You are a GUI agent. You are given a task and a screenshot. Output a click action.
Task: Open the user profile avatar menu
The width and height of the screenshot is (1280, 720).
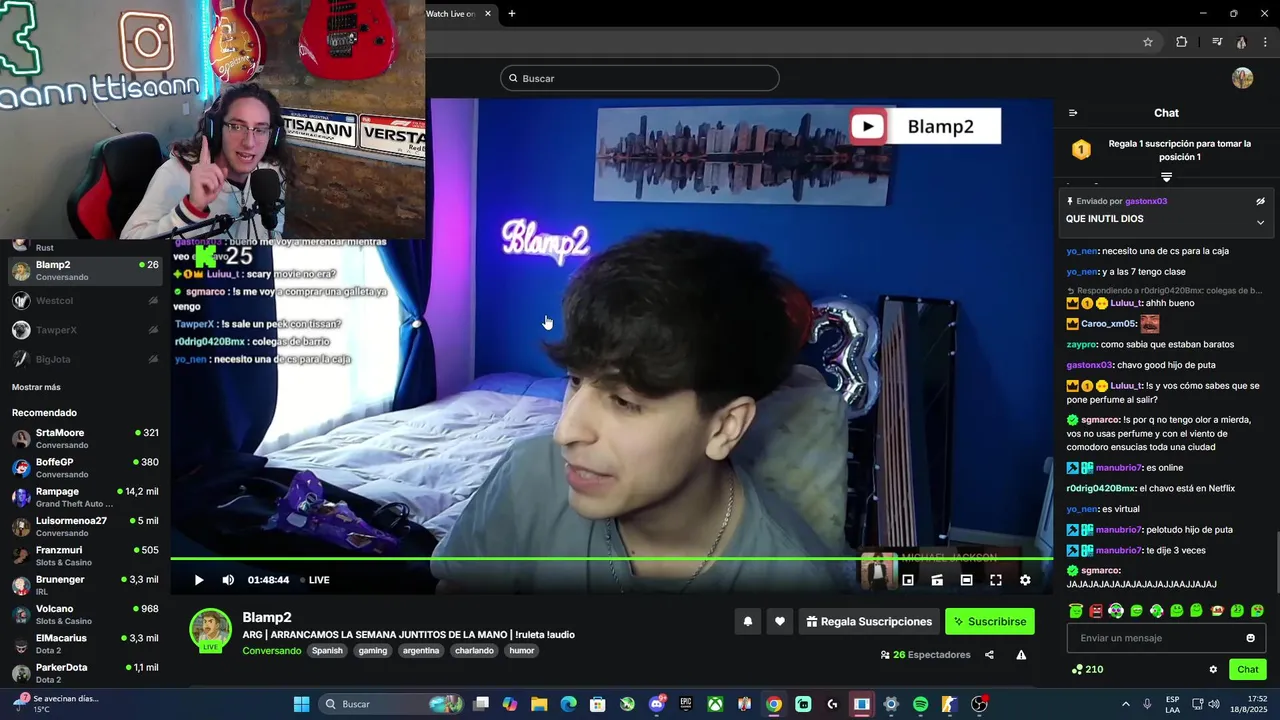click(x=1242, y=78)
